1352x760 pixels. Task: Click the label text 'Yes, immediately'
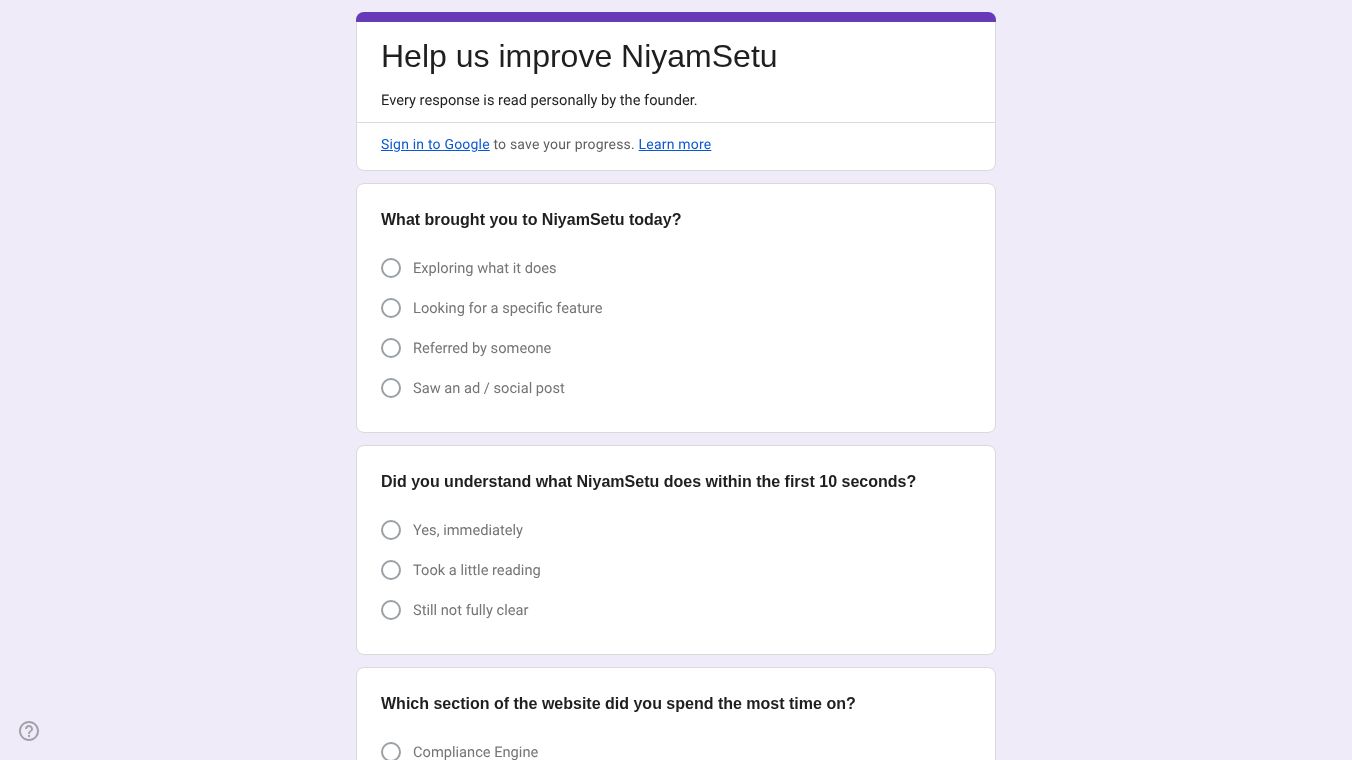[468, 530]
